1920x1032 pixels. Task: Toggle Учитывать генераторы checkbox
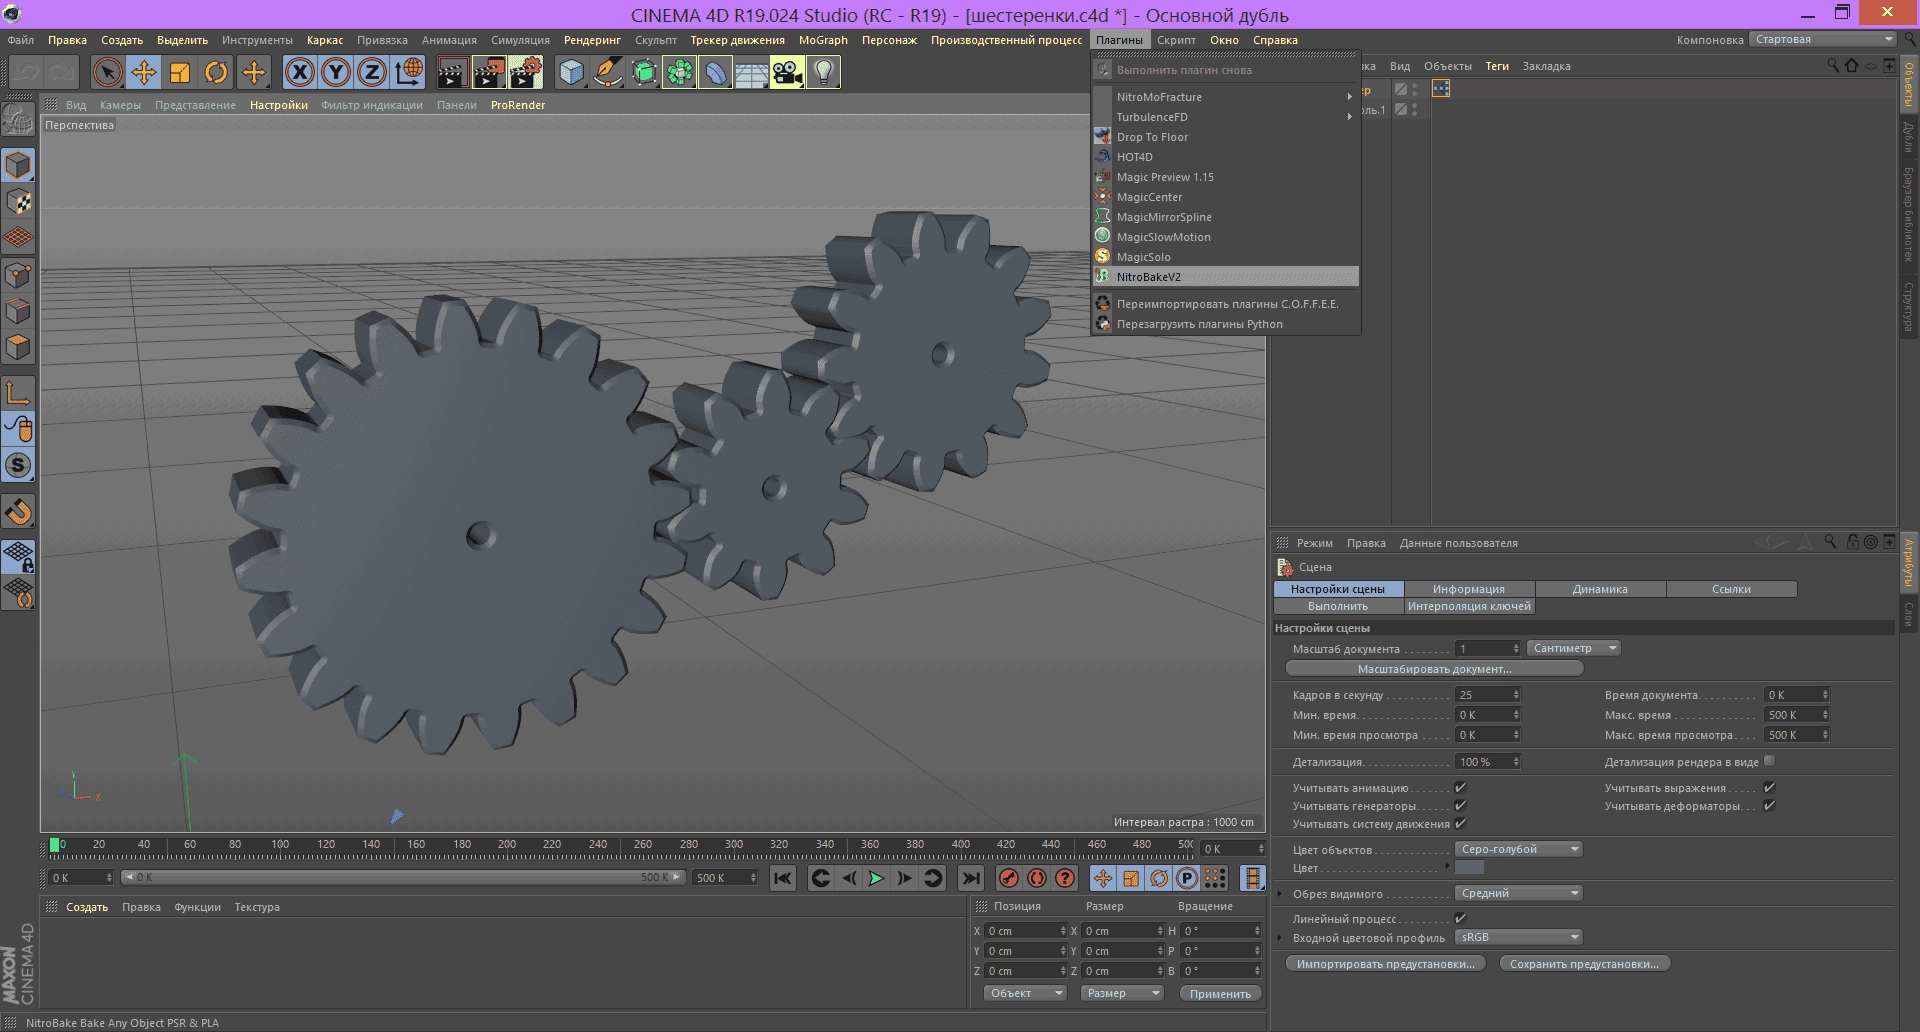(x=1460, y=806)
